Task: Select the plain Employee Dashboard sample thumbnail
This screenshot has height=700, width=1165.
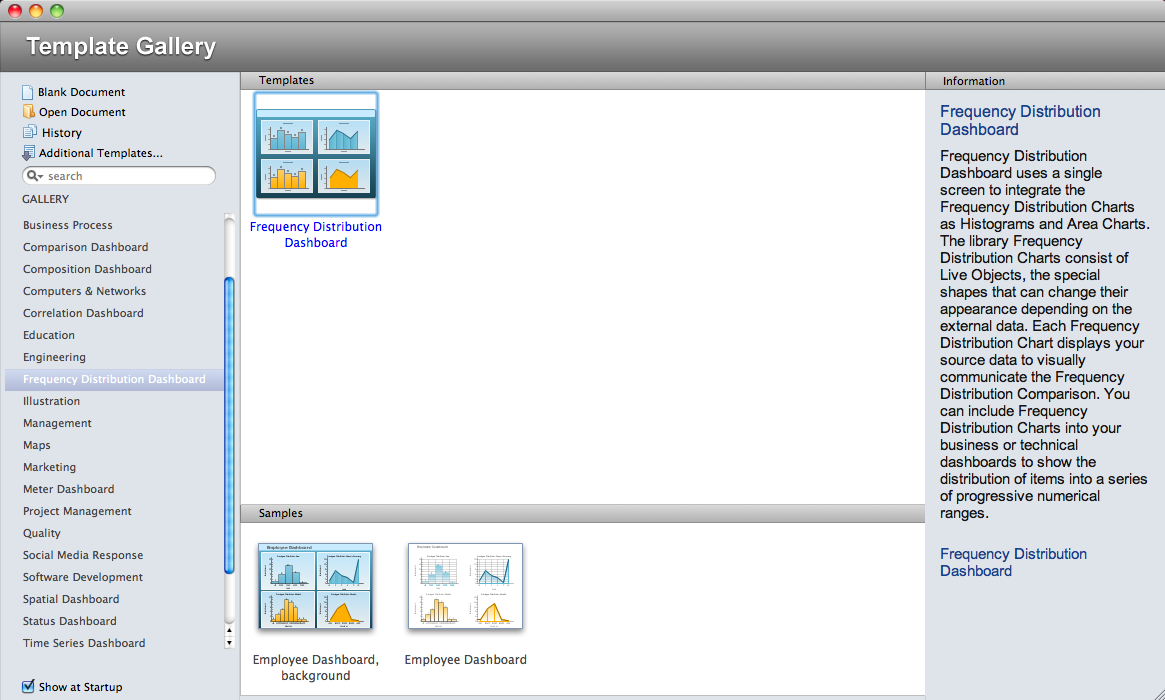Action: pyautogui.click(x=465, y=587)
